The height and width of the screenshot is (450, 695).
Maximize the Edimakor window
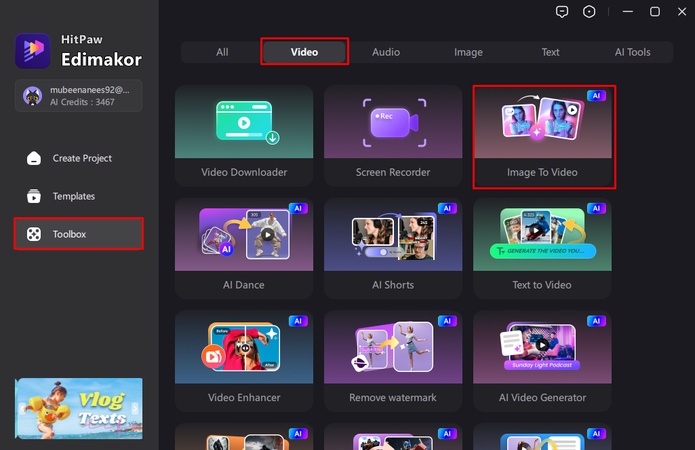[655, 12]
